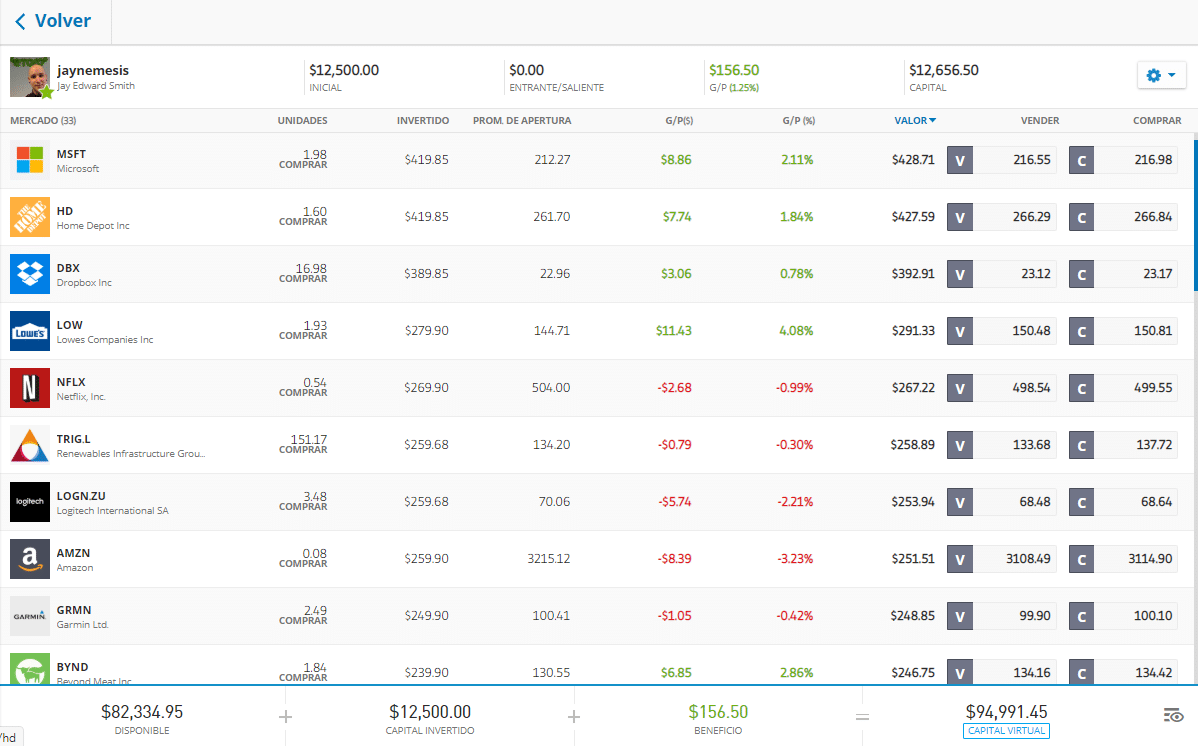Click LOW G/P value $11.43
Viewport: 1198px width, 746px height.
tap(674, 331)
